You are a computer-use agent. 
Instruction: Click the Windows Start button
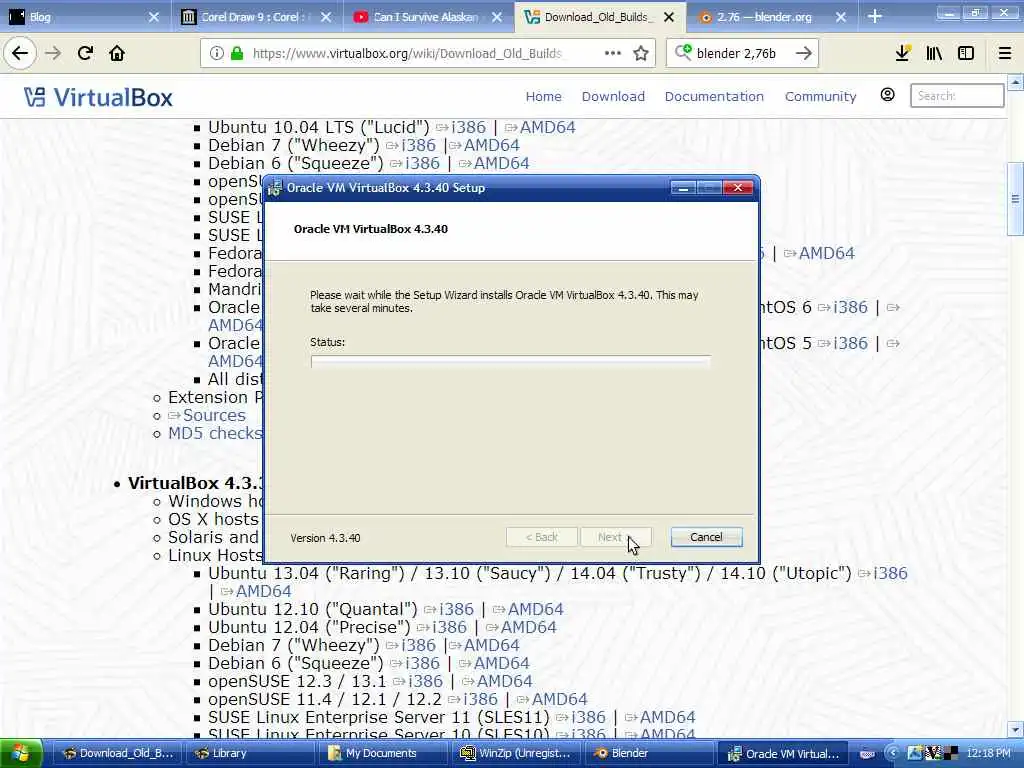[21, 754]
